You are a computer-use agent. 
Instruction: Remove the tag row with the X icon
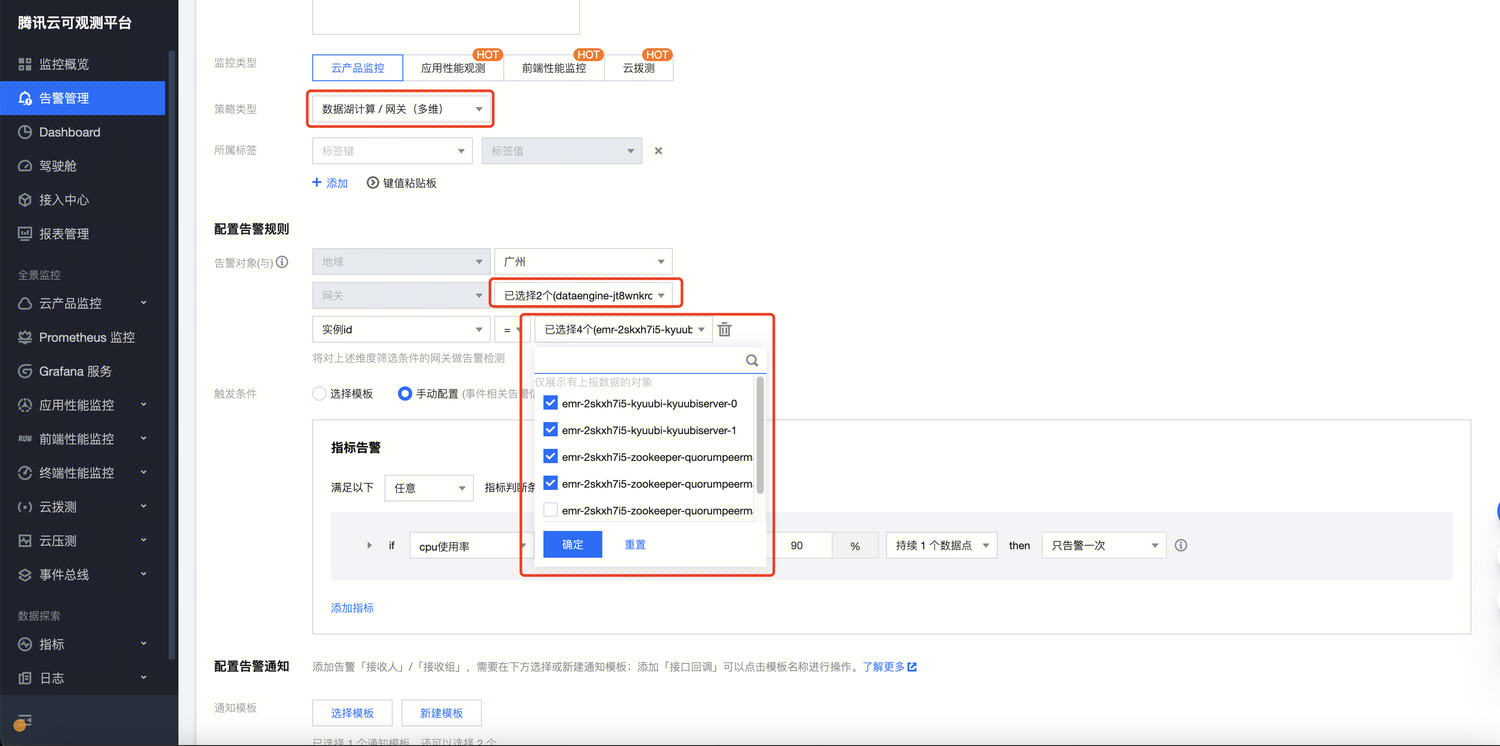658,151
